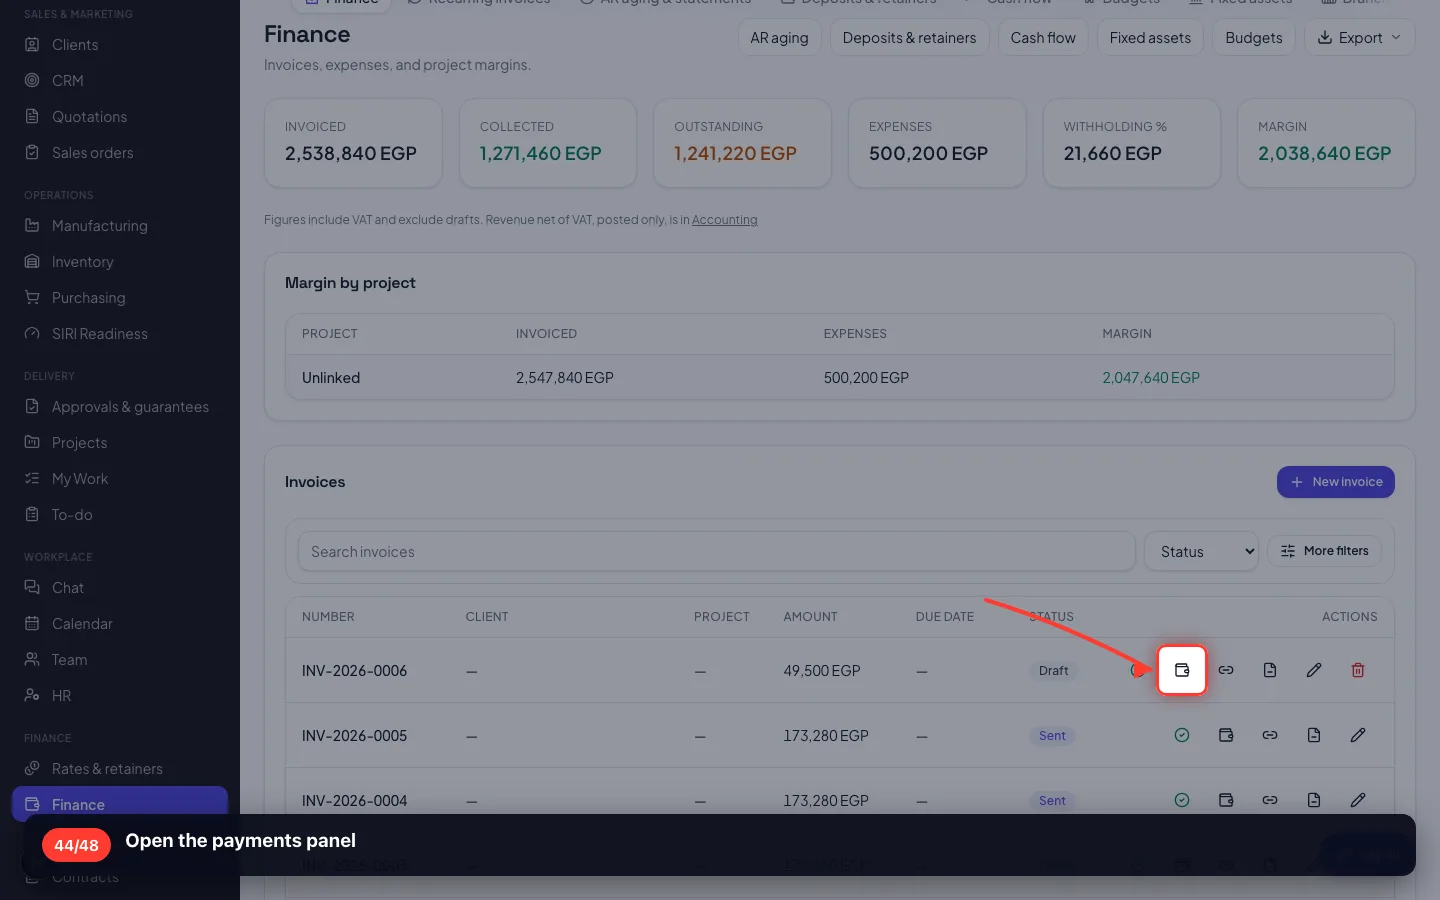Open payments panel for INV-2026-0006
The image size is (1440, 900).
(1182, 670)
